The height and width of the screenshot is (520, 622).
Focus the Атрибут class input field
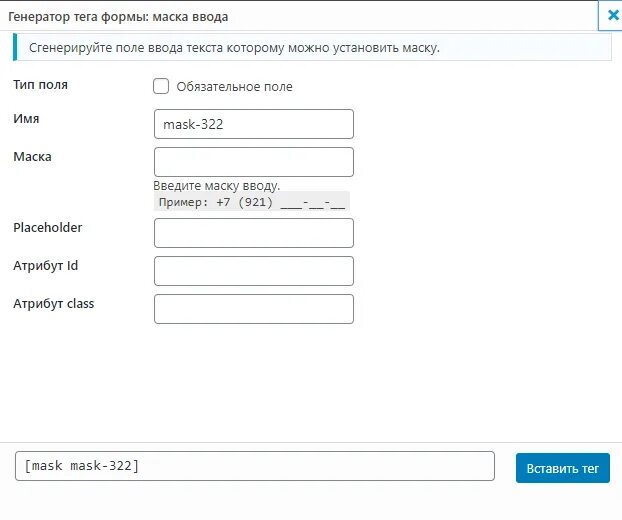point(253,309)
